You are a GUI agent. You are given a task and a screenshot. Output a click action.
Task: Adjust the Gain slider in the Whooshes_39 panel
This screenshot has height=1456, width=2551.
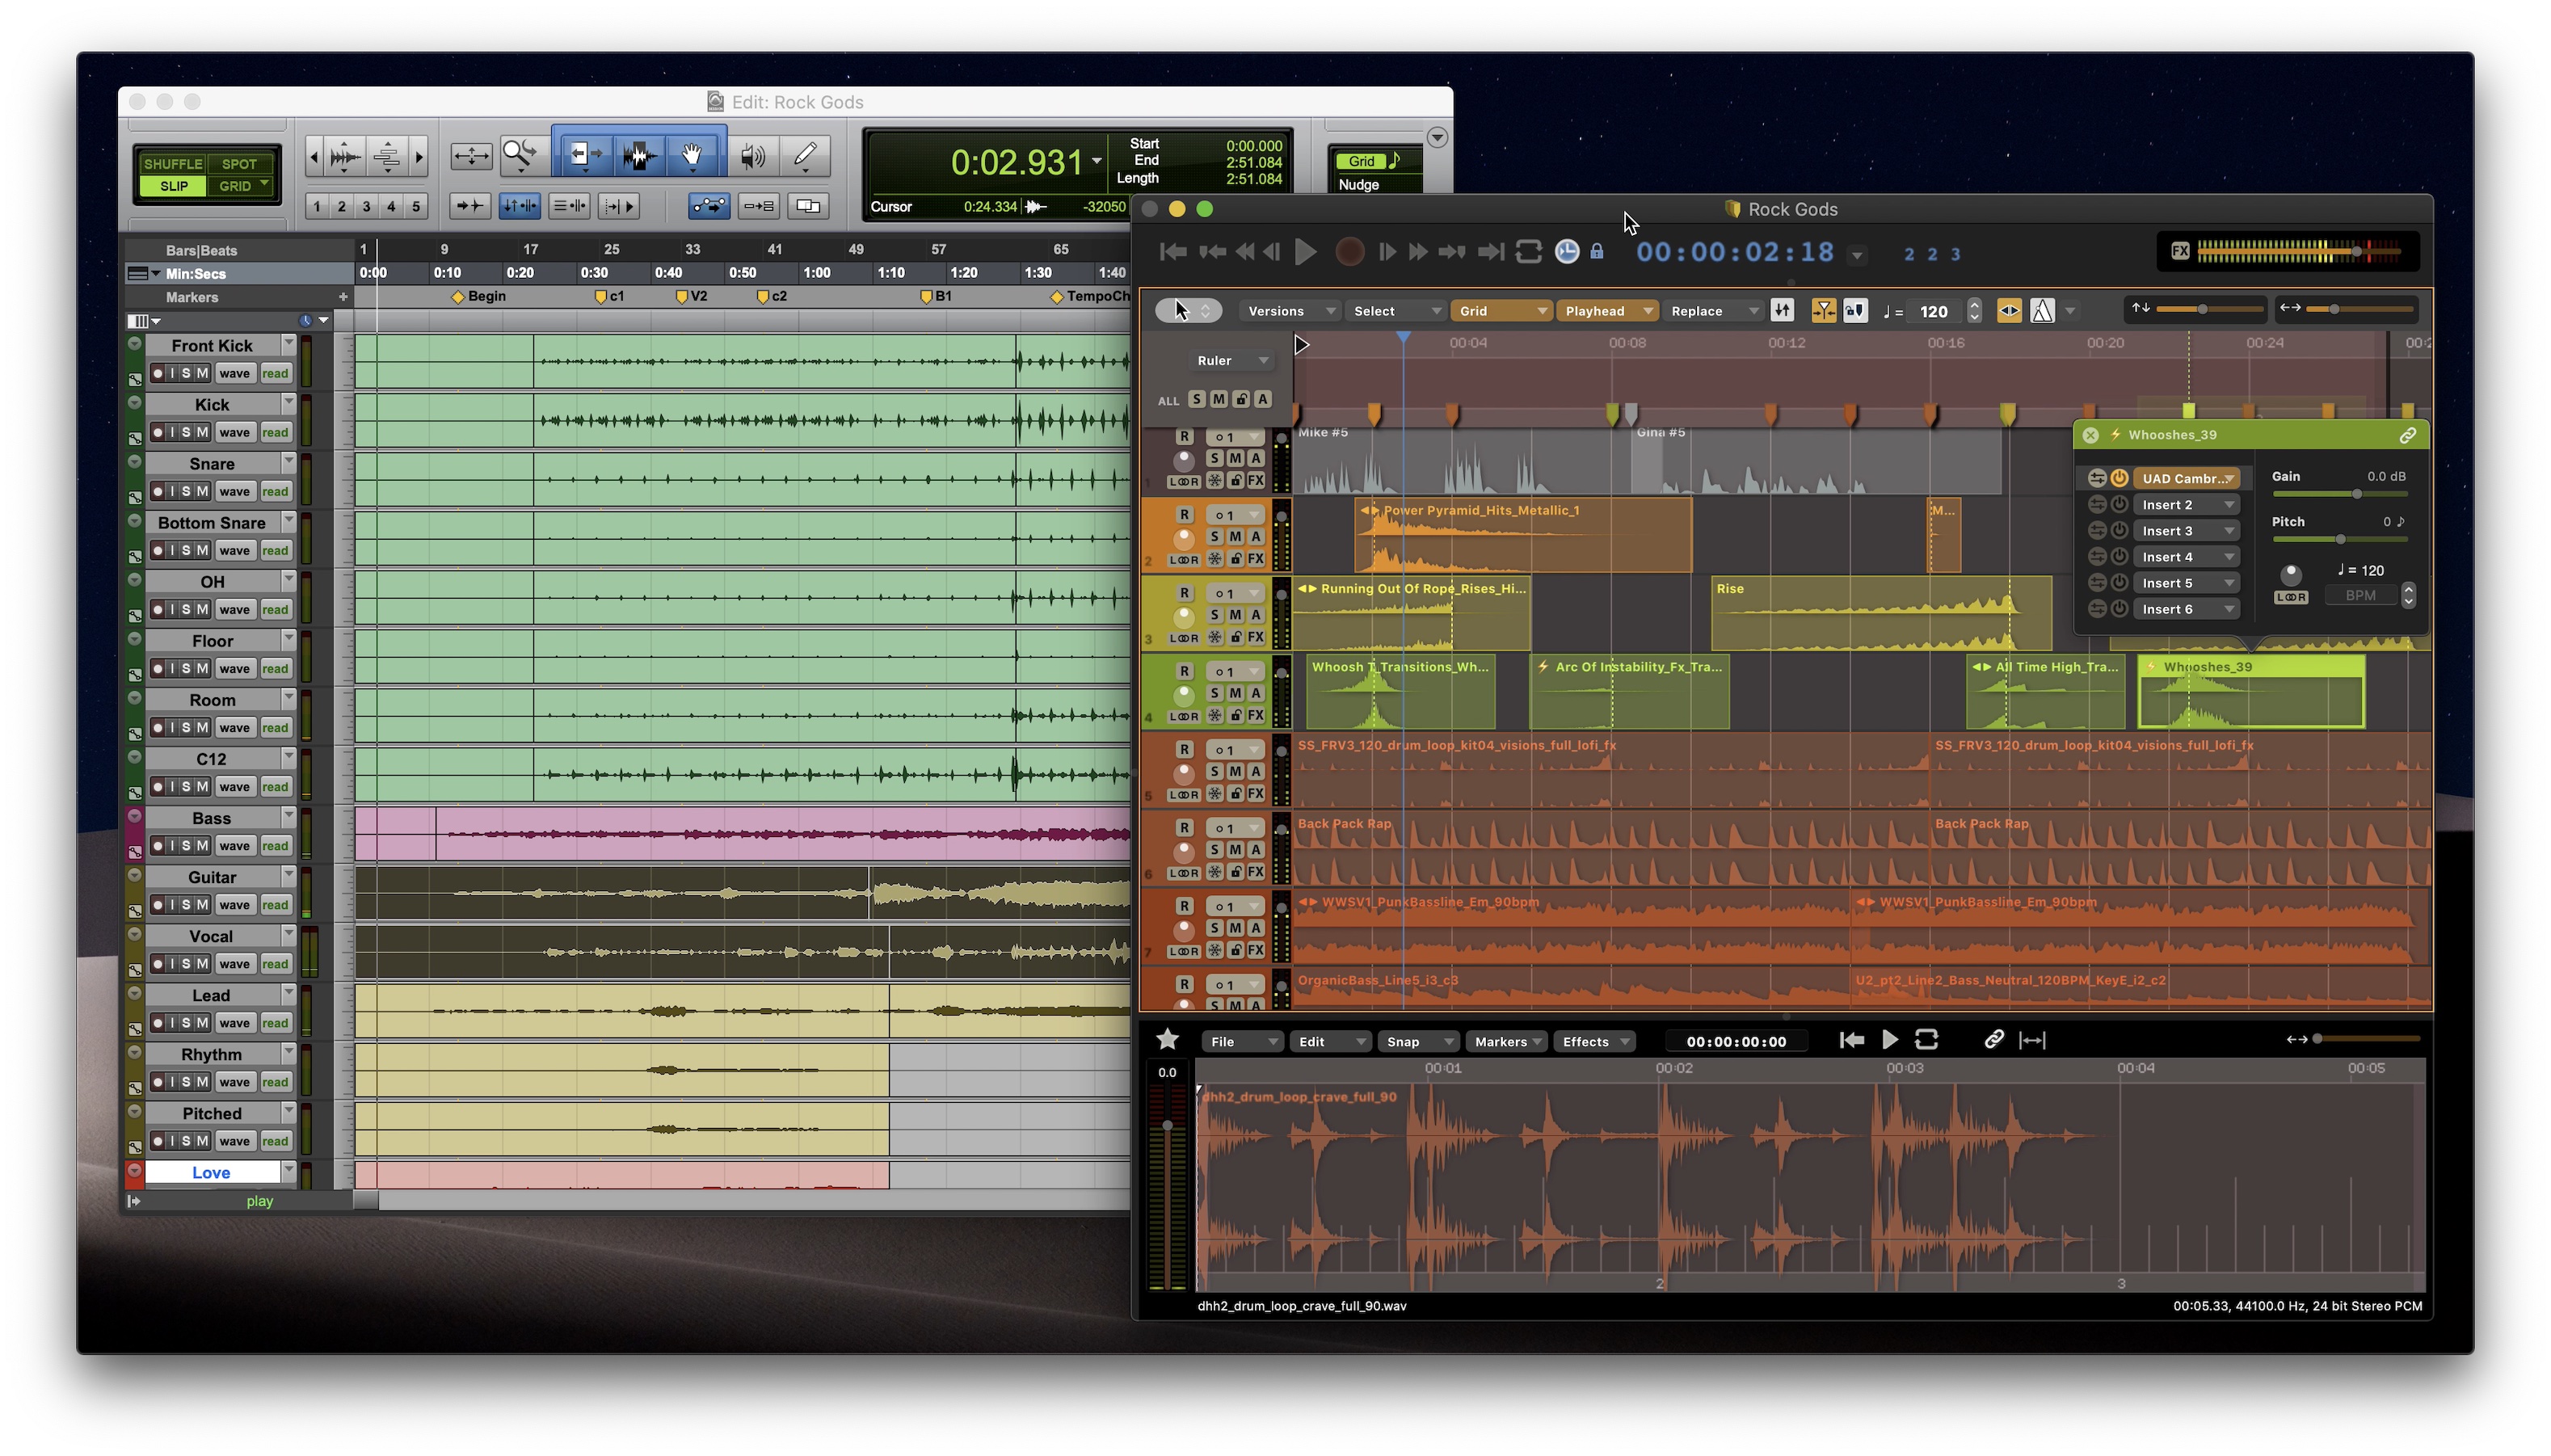tap(2356, 494)
